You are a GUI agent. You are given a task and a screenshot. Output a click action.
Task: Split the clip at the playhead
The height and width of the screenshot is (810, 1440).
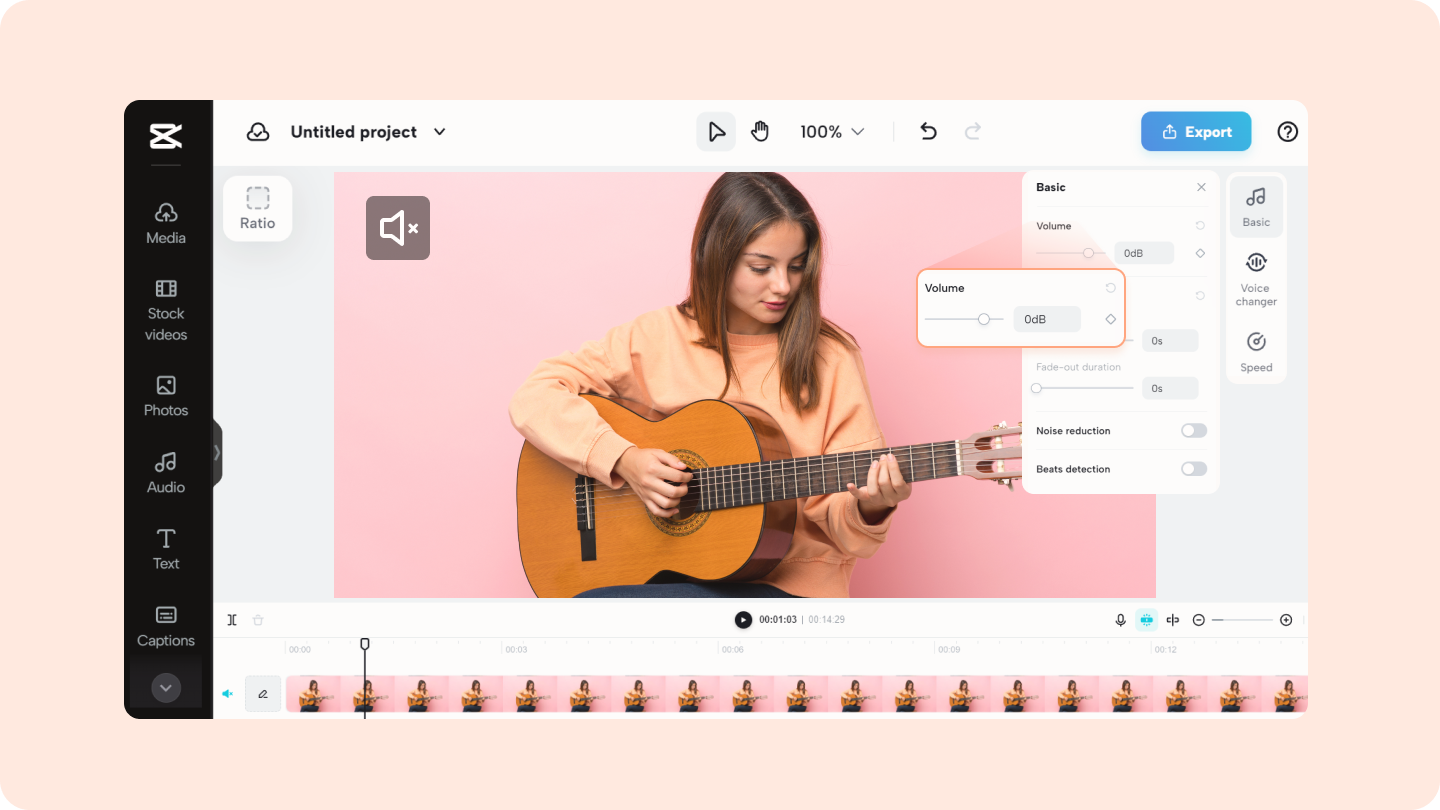pos(232,620)
